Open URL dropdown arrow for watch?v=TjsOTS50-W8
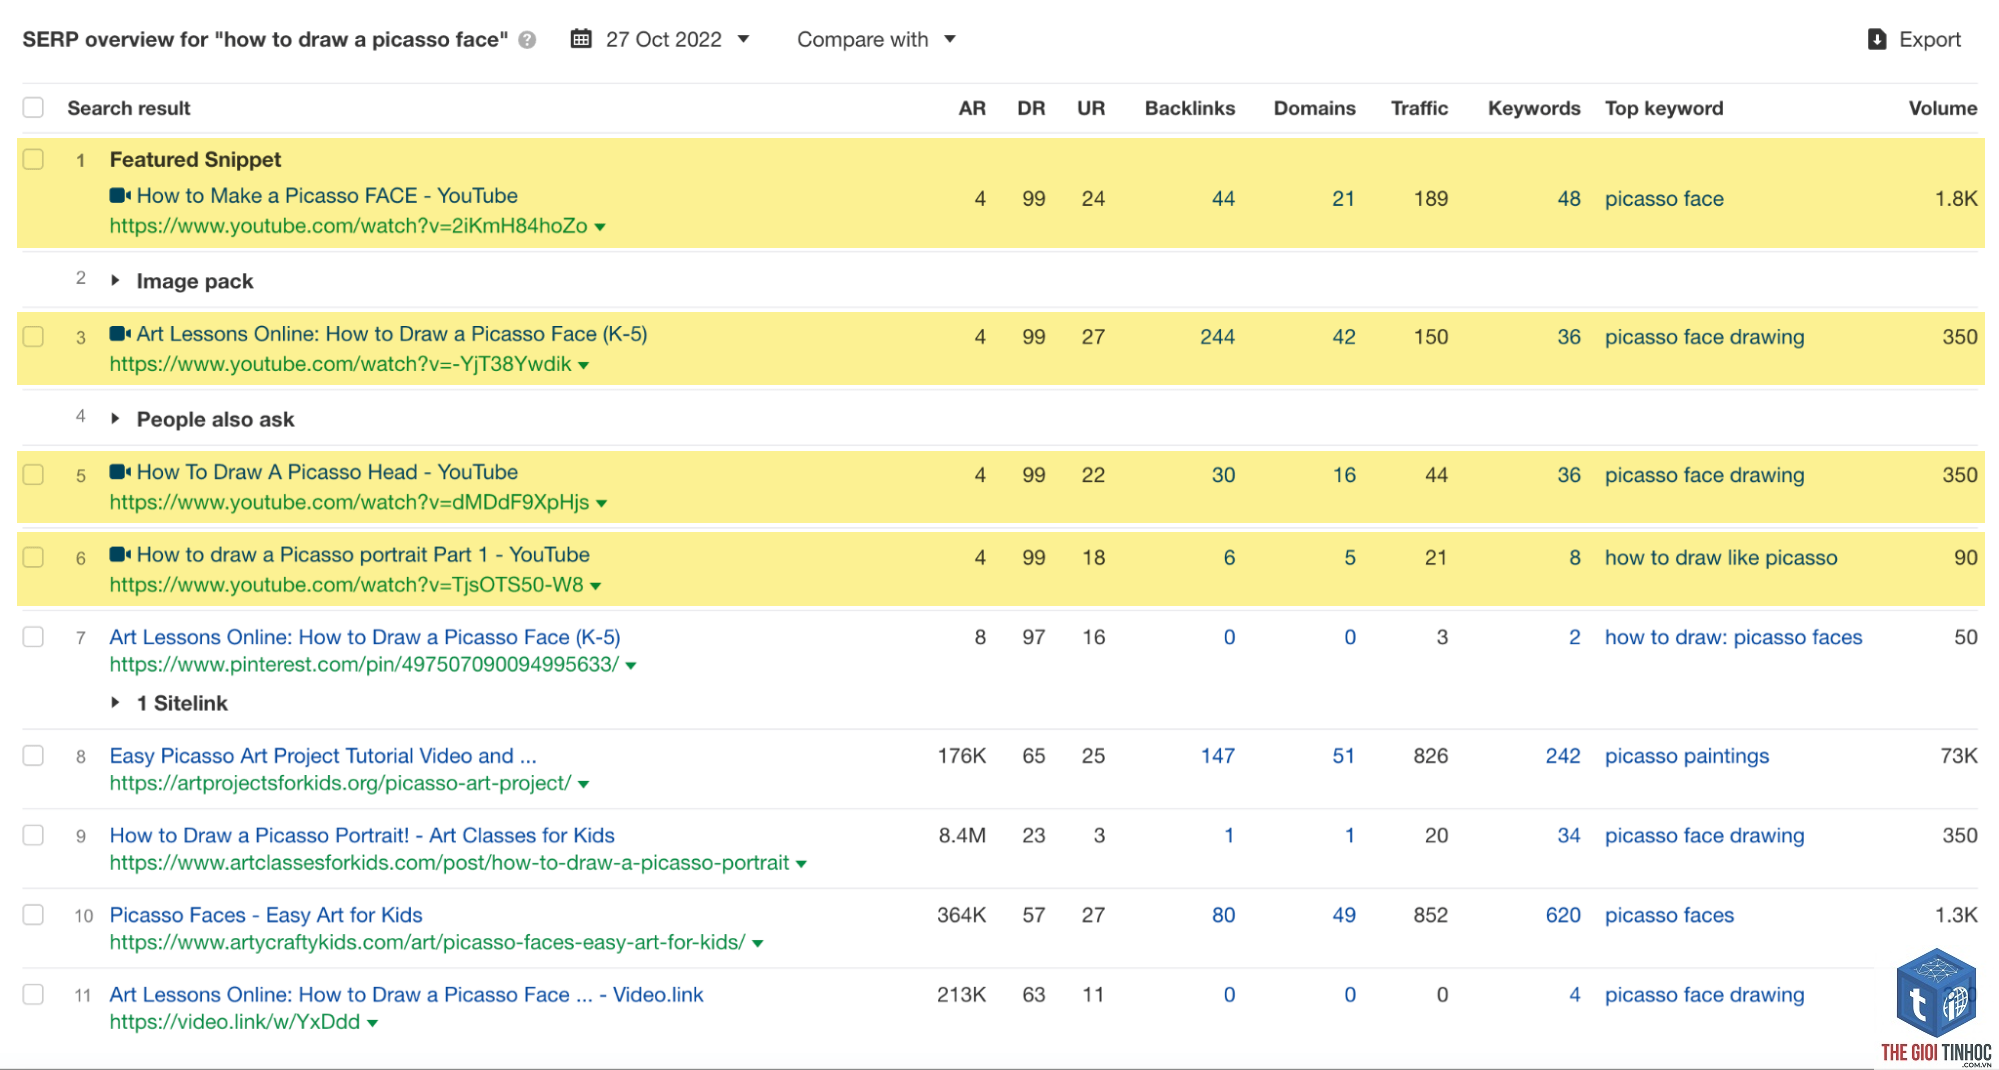 click(x=596, y=586)
